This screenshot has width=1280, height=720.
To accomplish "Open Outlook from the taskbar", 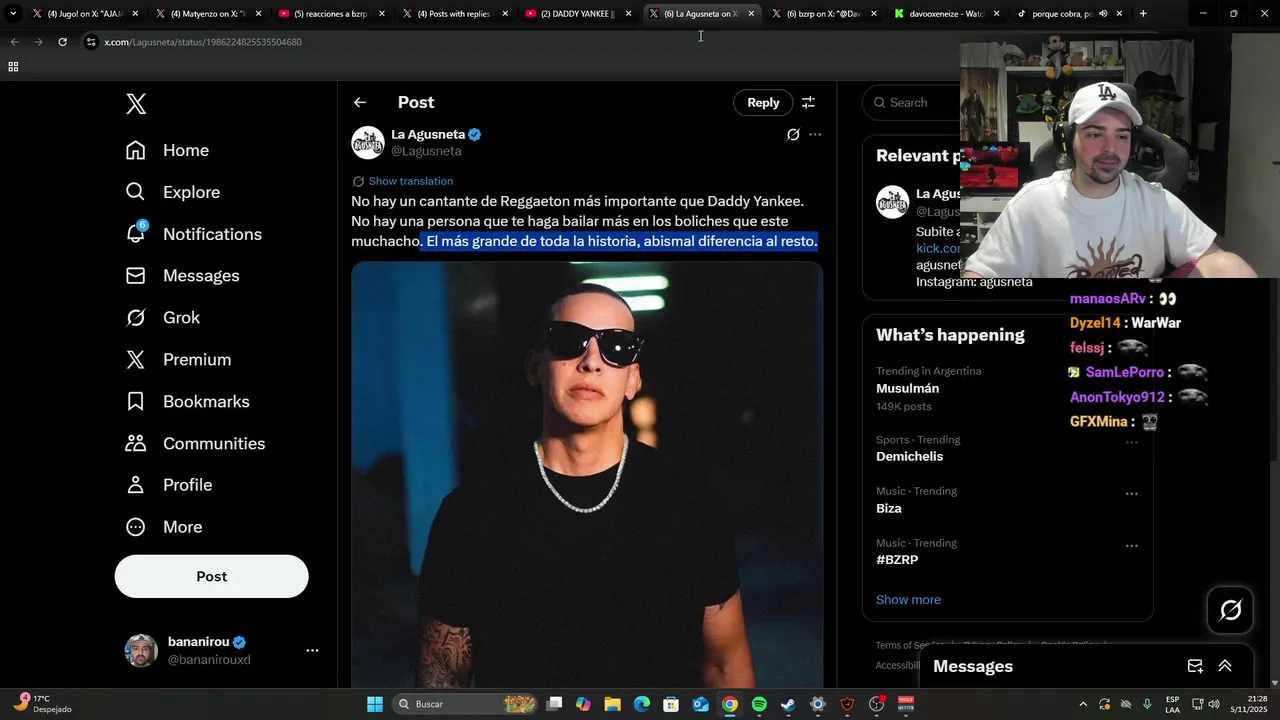I will click(701, 704).
